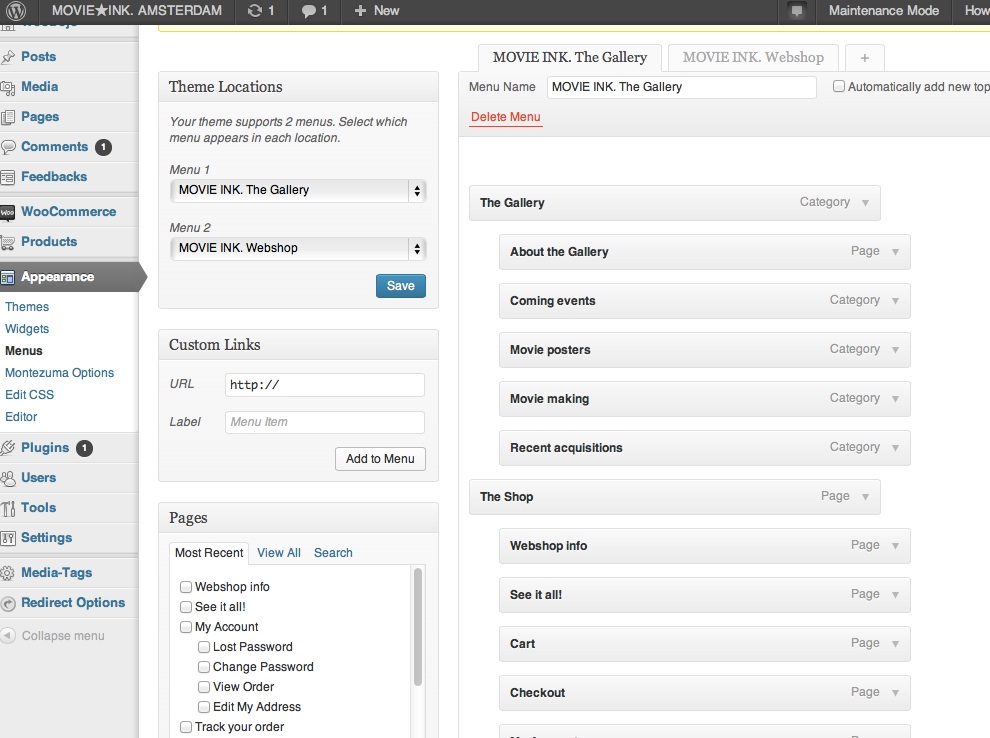Expand Movie posters menu item settings
This screenshot has width=990, height=738.
895,350
